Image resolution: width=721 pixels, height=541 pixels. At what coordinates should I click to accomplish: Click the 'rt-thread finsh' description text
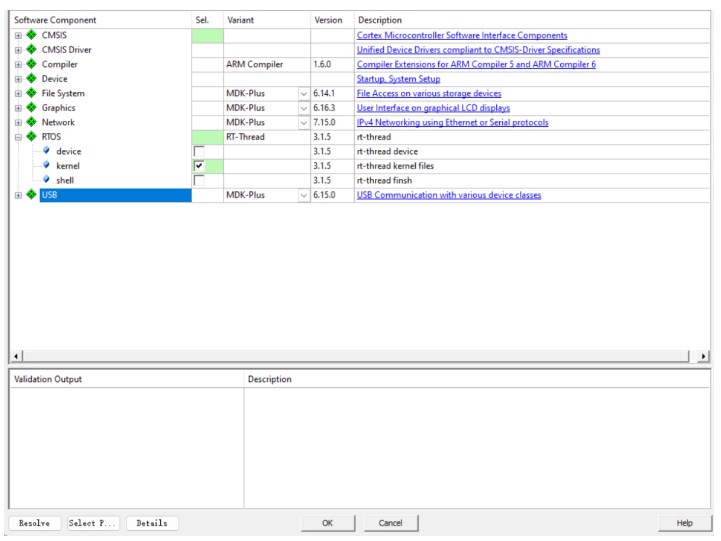(x=384, y=180)
